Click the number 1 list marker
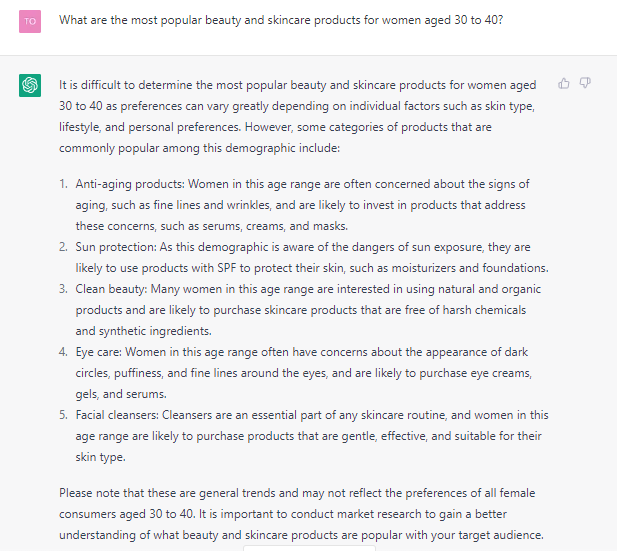The width and height of the screenshot is (617, 551). [64, 184]
